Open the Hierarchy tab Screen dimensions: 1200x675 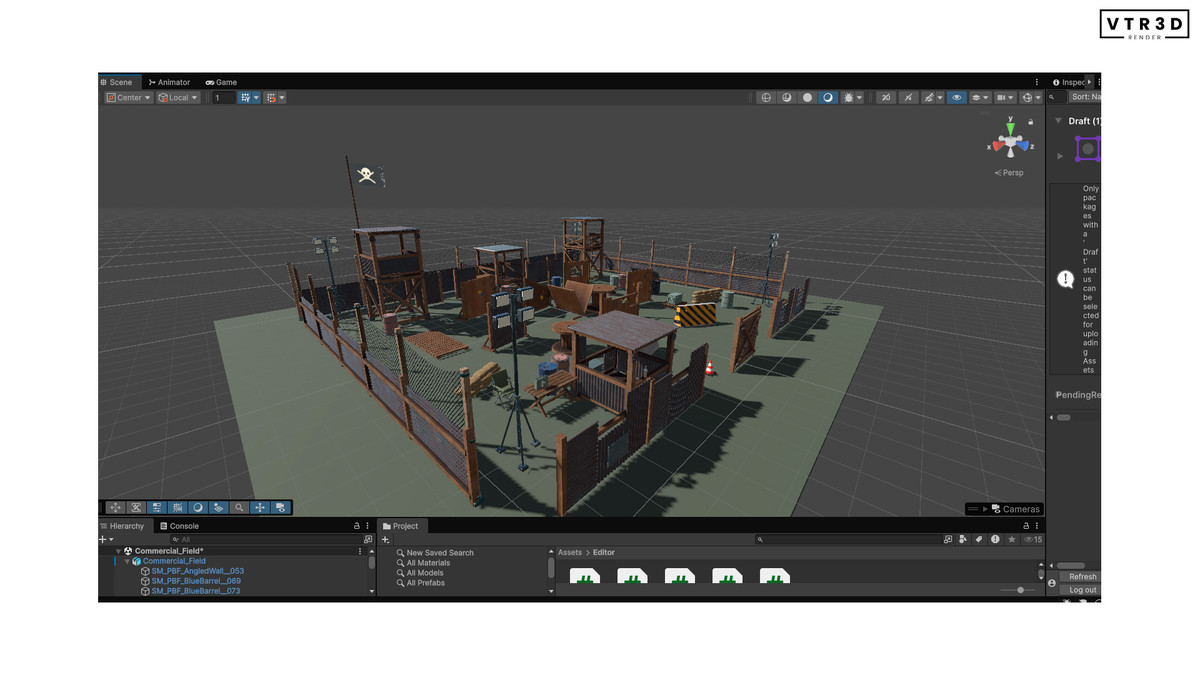(122, 526)
